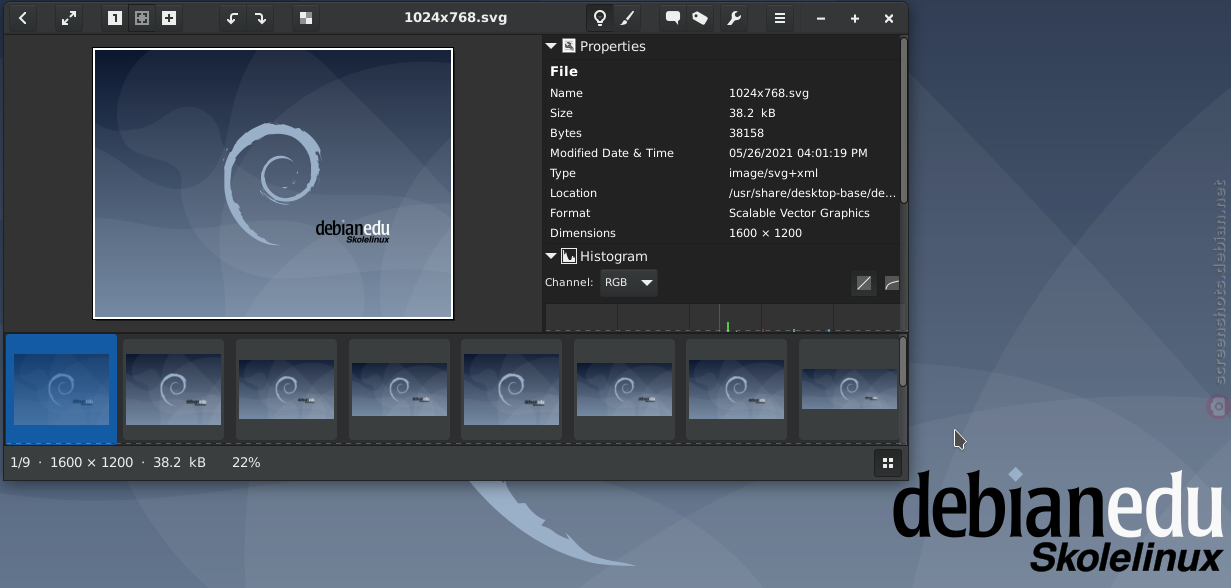
Task: Select the fifth thumbnail in filmstrip
Action: click(511, 389)
